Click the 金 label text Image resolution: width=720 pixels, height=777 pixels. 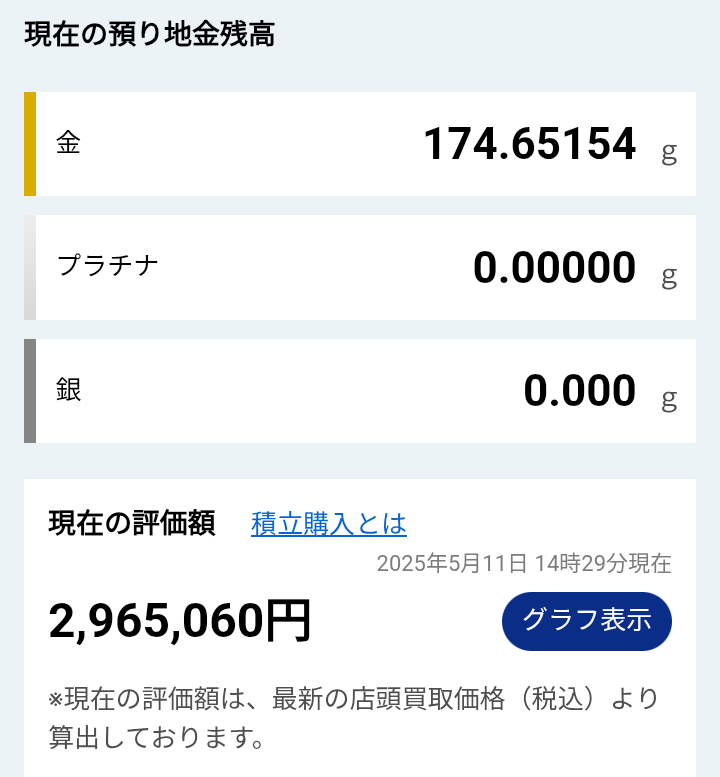[x=68, y=143]
